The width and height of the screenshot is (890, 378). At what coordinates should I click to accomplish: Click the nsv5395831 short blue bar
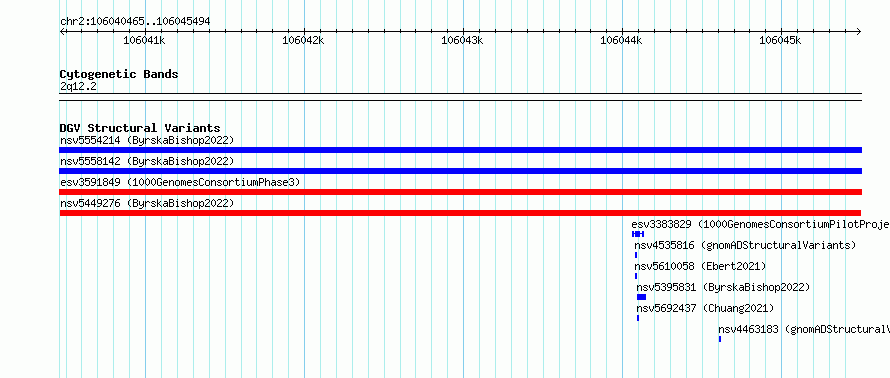tap(641, 297)
